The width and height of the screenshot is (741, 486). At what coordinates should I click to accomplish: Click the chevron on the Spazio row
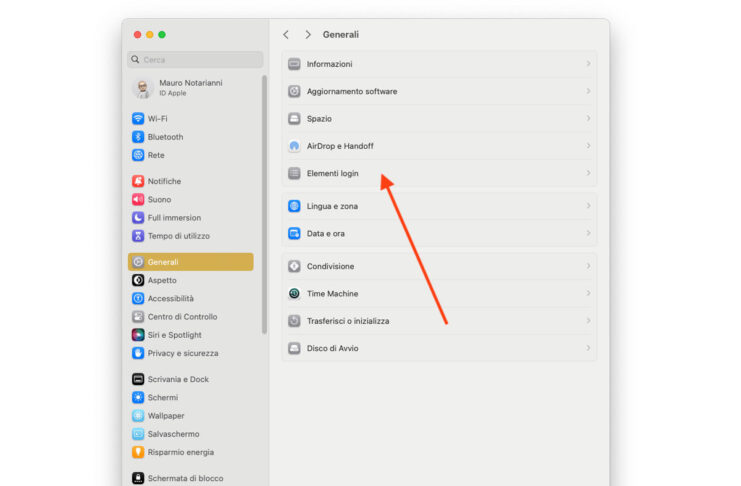point(588,118)
